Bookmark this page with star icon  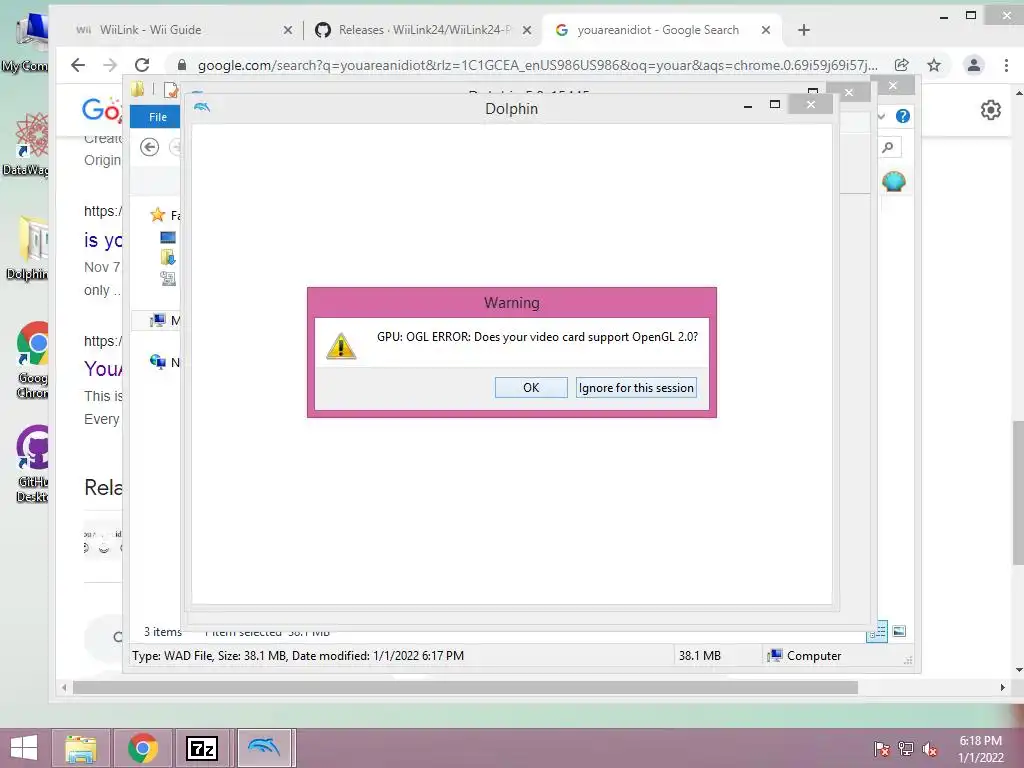pyautogui.click(x=934, y=65)
